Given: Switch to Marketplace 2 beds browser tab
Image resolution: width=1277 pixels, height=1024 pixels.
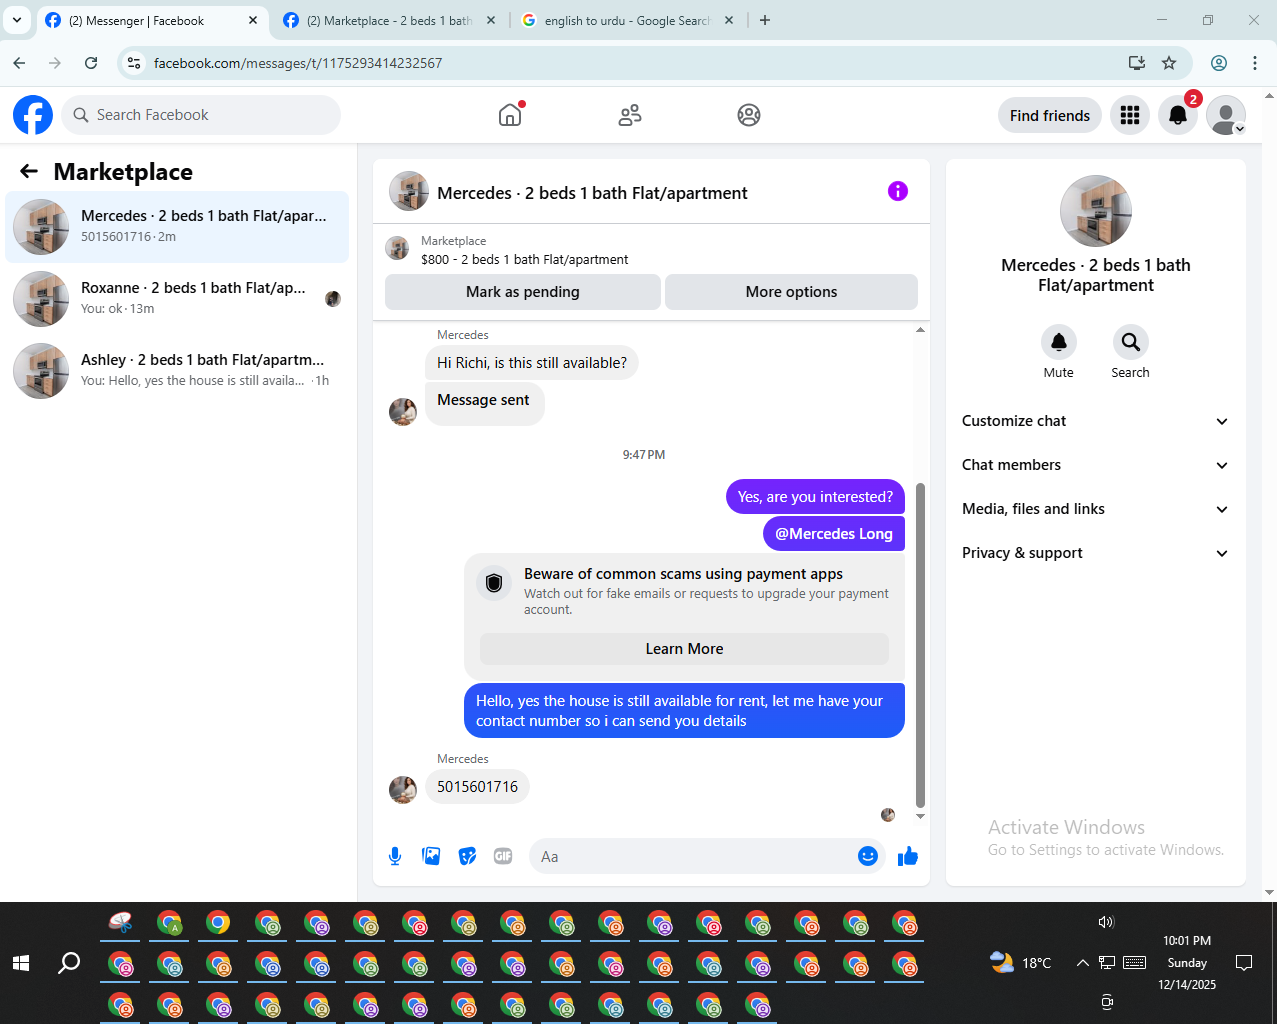Looking at the screenshot, I should tap(389, 20).
